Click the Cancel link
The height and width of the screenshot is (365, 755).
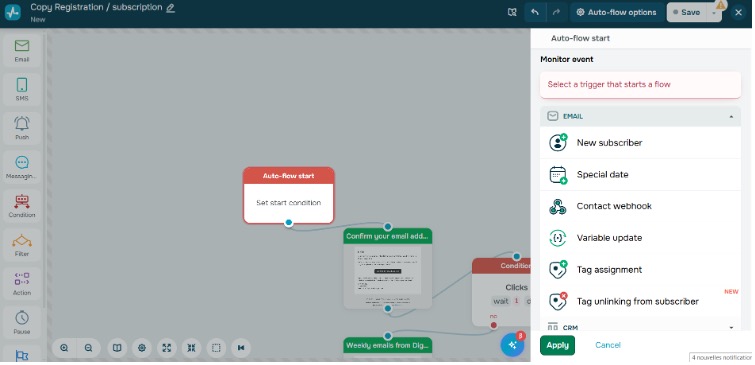pyautogui.click(x=608, y=345)
